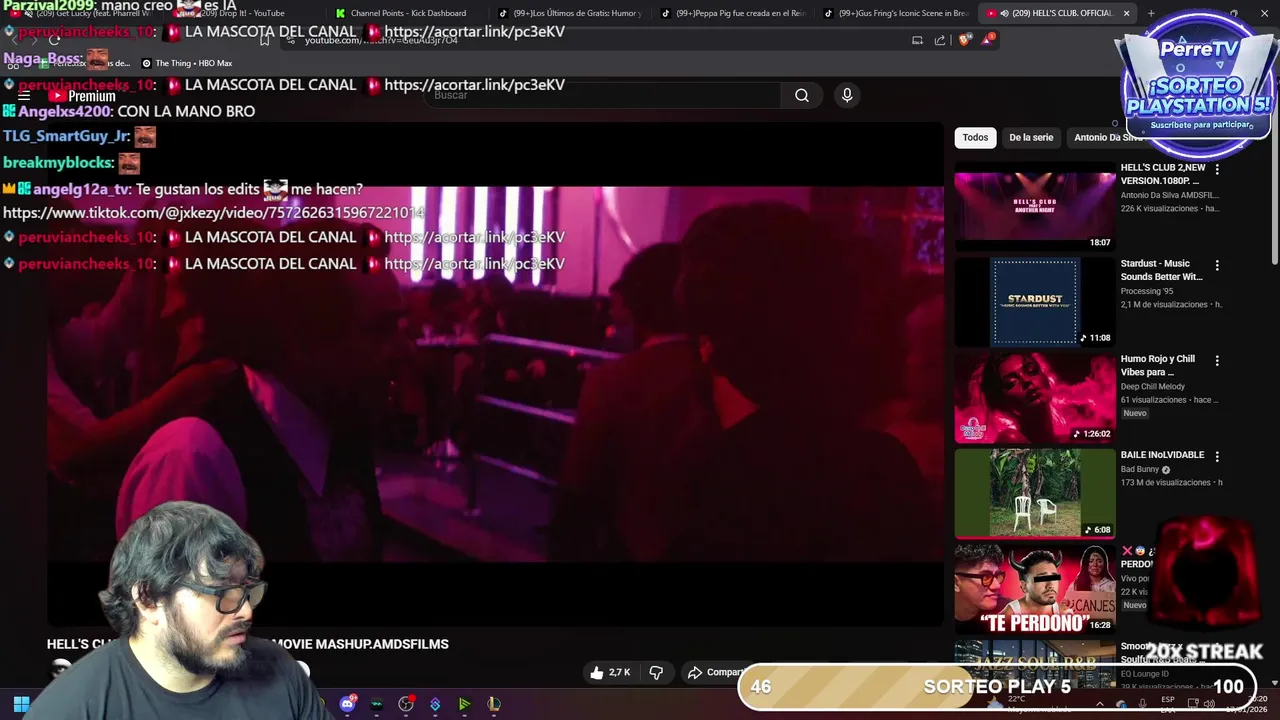Click the main video player area
Screen dimensions: 1280x720
(495, 375)
